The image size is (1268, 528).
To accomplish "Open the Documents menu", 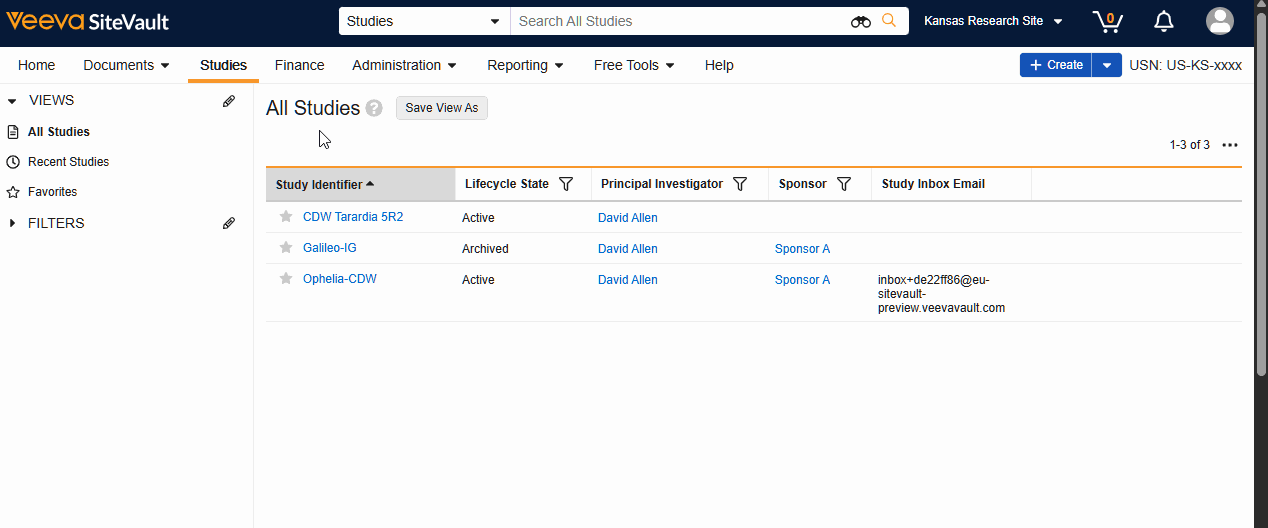I will 126,65.
